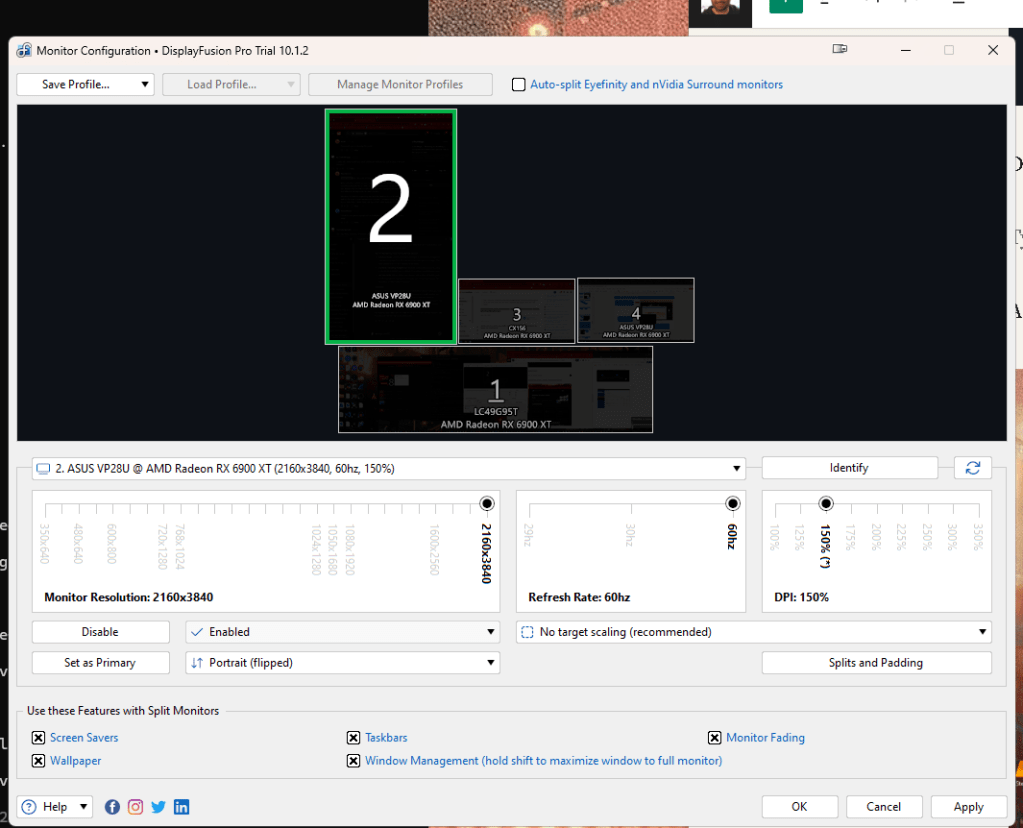
Task: Click the refresh monitors icon button
Action: (x=973, y=468)
